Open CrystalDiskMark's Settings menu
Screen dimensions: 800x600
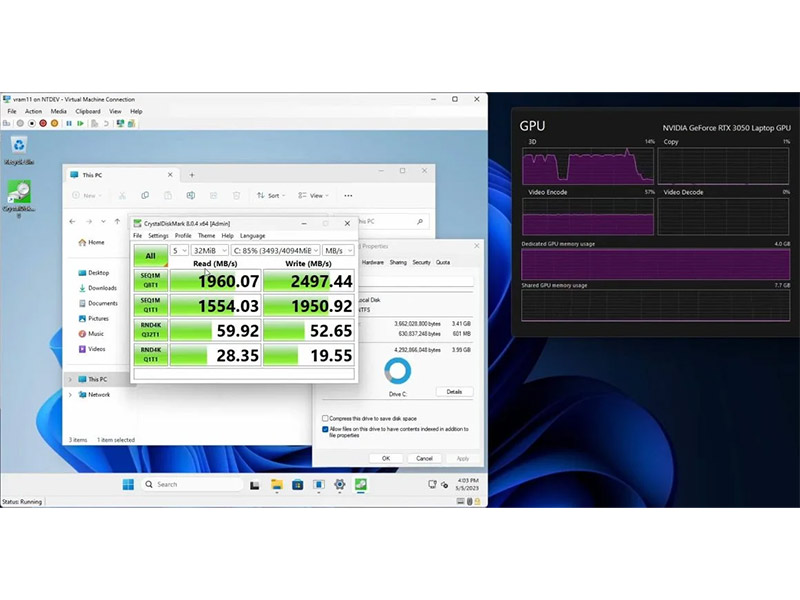[158, 236]
